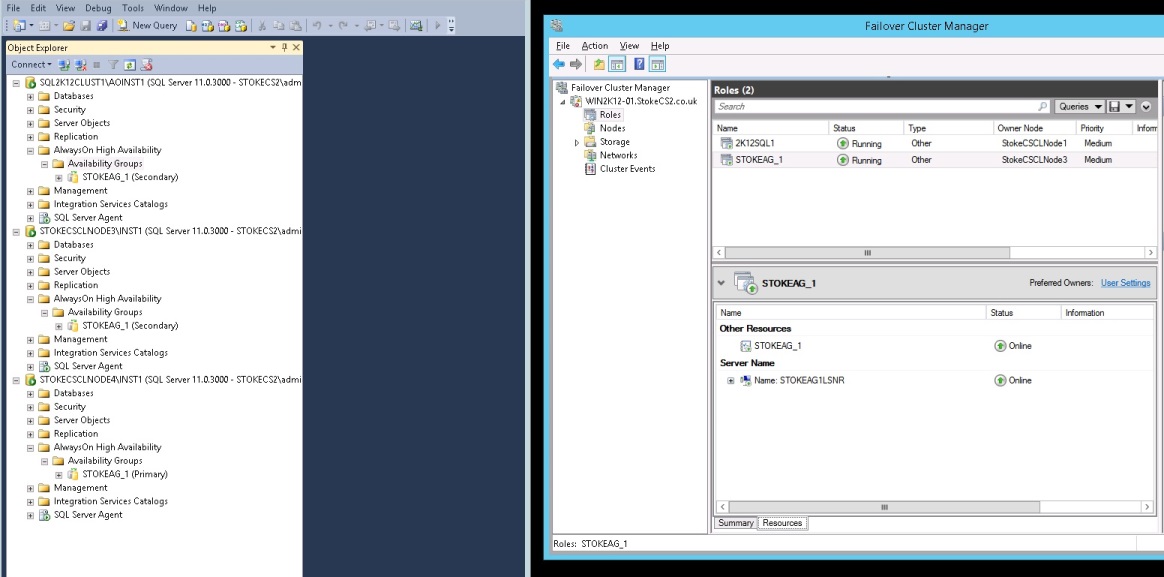
Task: Click the Save All icon in SSMS toolbar
Action: tap(102, 25)
